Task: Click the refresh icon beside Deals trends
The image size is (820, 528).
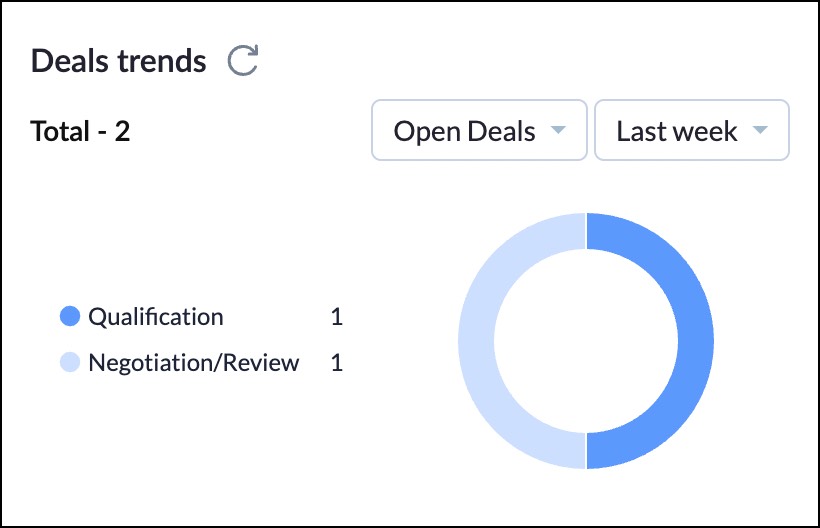Action: pos(243,61)
